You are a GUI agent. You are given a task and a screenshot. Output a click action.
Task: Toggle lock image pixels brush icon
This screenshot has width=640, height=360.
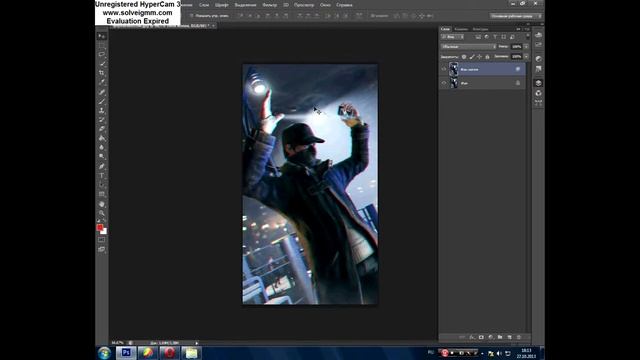[x=472, y=57]
